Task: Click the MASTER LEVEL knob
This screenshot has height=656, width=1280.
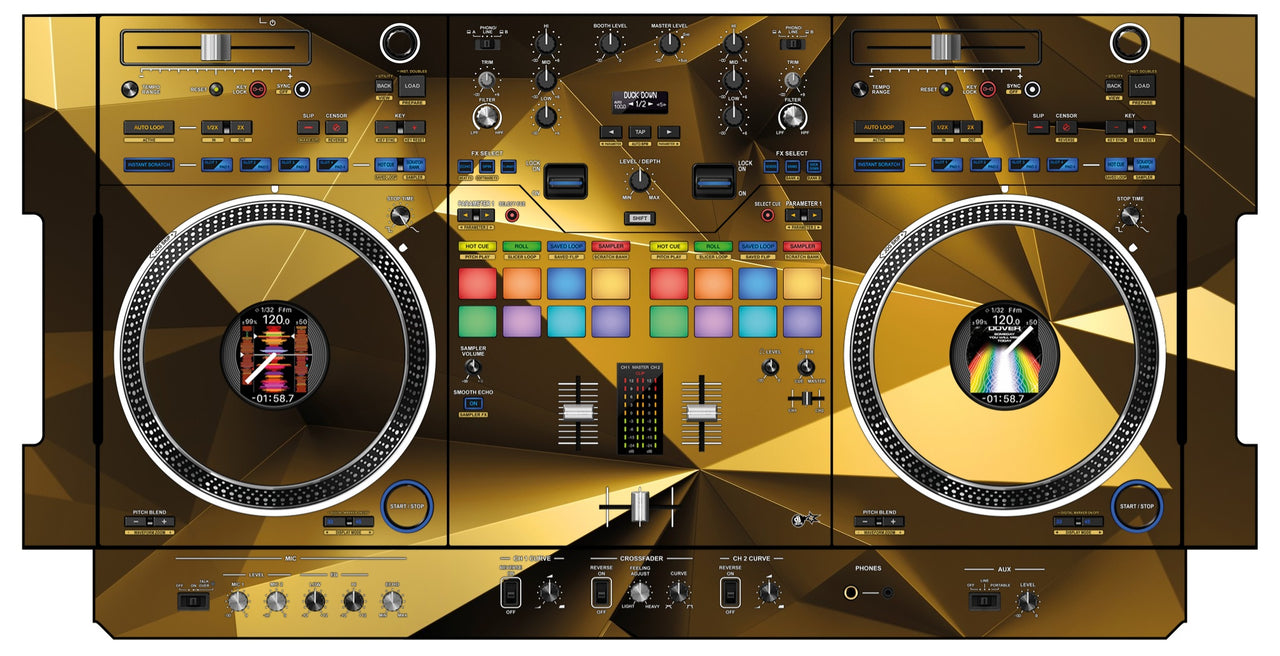Action: click(669, 43)
